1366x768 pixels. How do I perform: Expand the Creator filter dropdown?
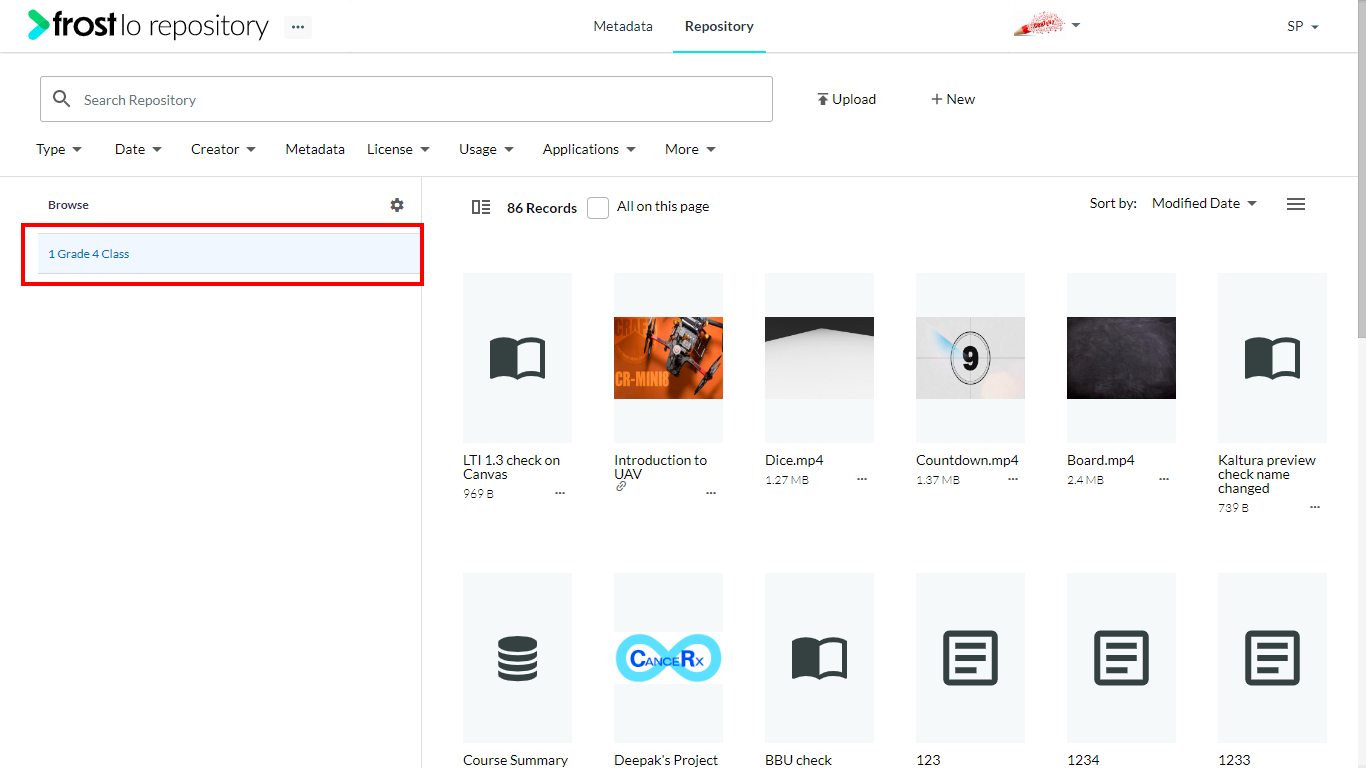pyautogui.click(x=223, y=149)
